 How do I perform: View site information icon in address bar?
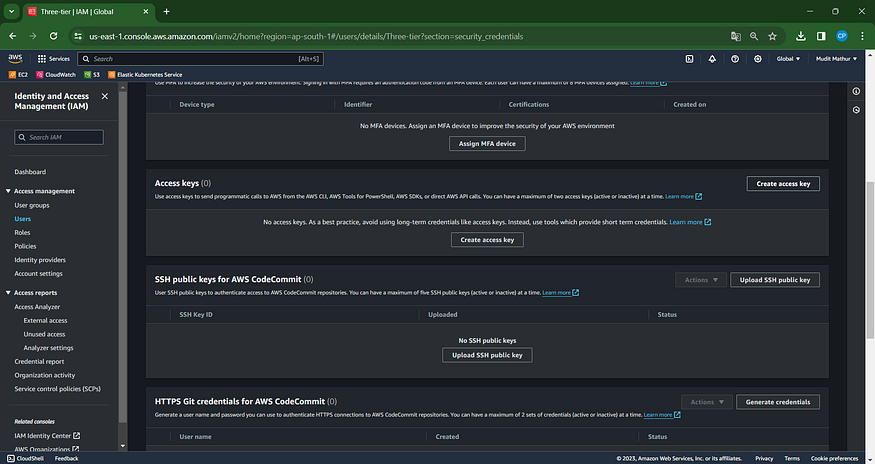tap(78, 36)
